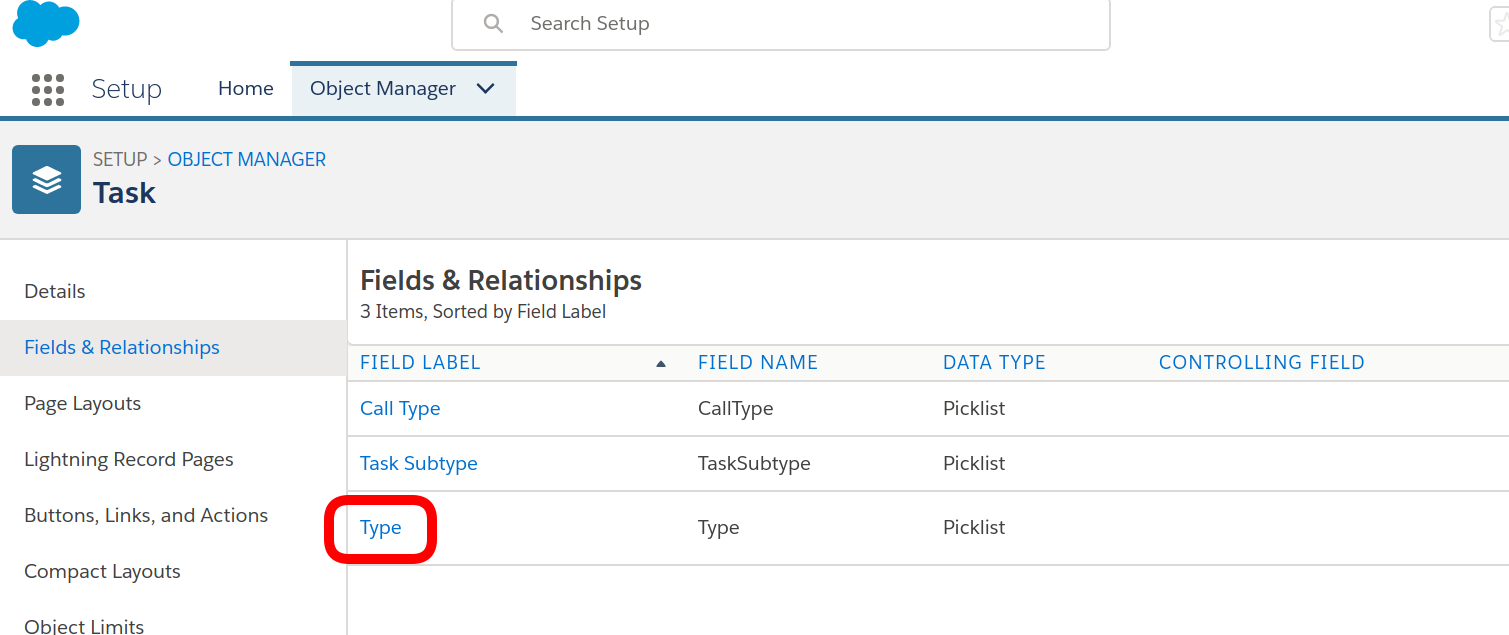Go to Page Layouts in sidebar
The image size is (1509, 635).
82,403
